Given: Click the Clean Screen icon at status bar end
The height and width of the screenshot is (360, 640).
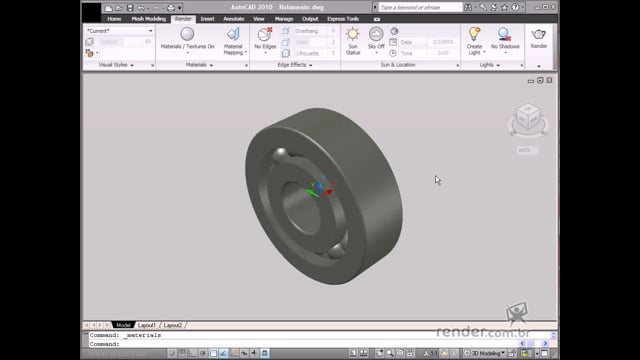Looking at the screenshot, I should [544, 353].
